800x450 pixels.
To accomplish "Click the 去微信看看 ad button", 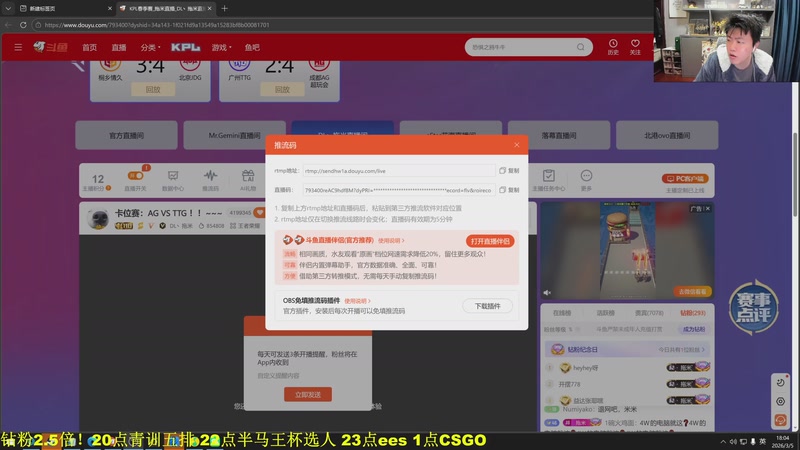I will click(x=692, y=292).
